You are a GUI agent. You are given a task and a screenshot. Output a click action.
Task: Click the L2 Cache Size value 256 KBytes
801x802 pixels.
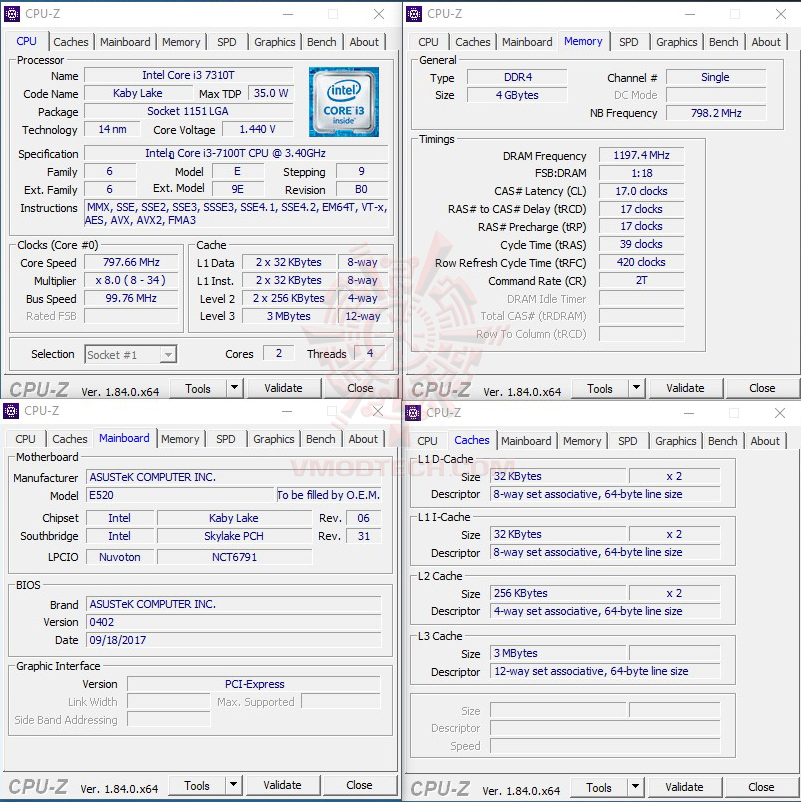[x=558, y=593]
